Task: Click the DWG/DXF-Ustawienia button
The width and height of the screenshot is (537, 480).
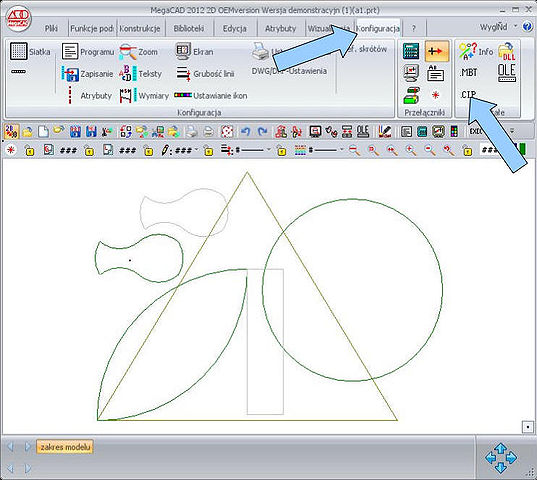Action: click(x=289, y=71)
